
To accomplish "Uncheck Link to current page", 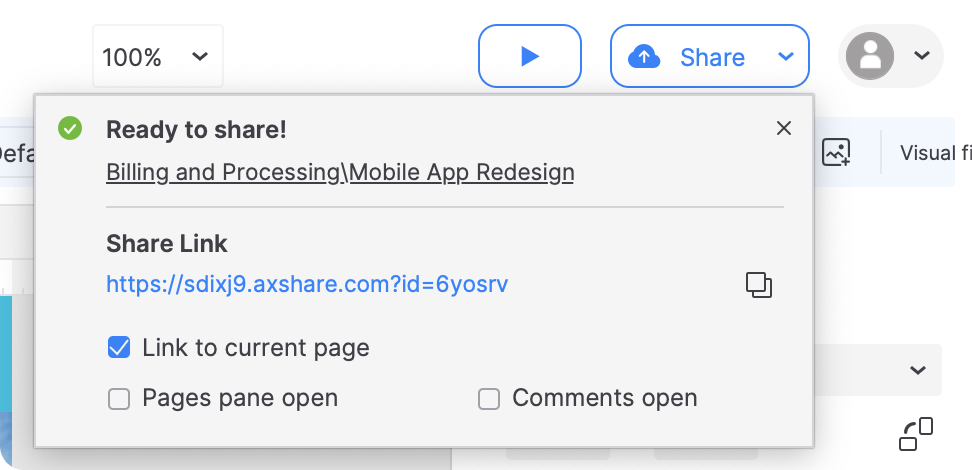I will click(119, 348).
